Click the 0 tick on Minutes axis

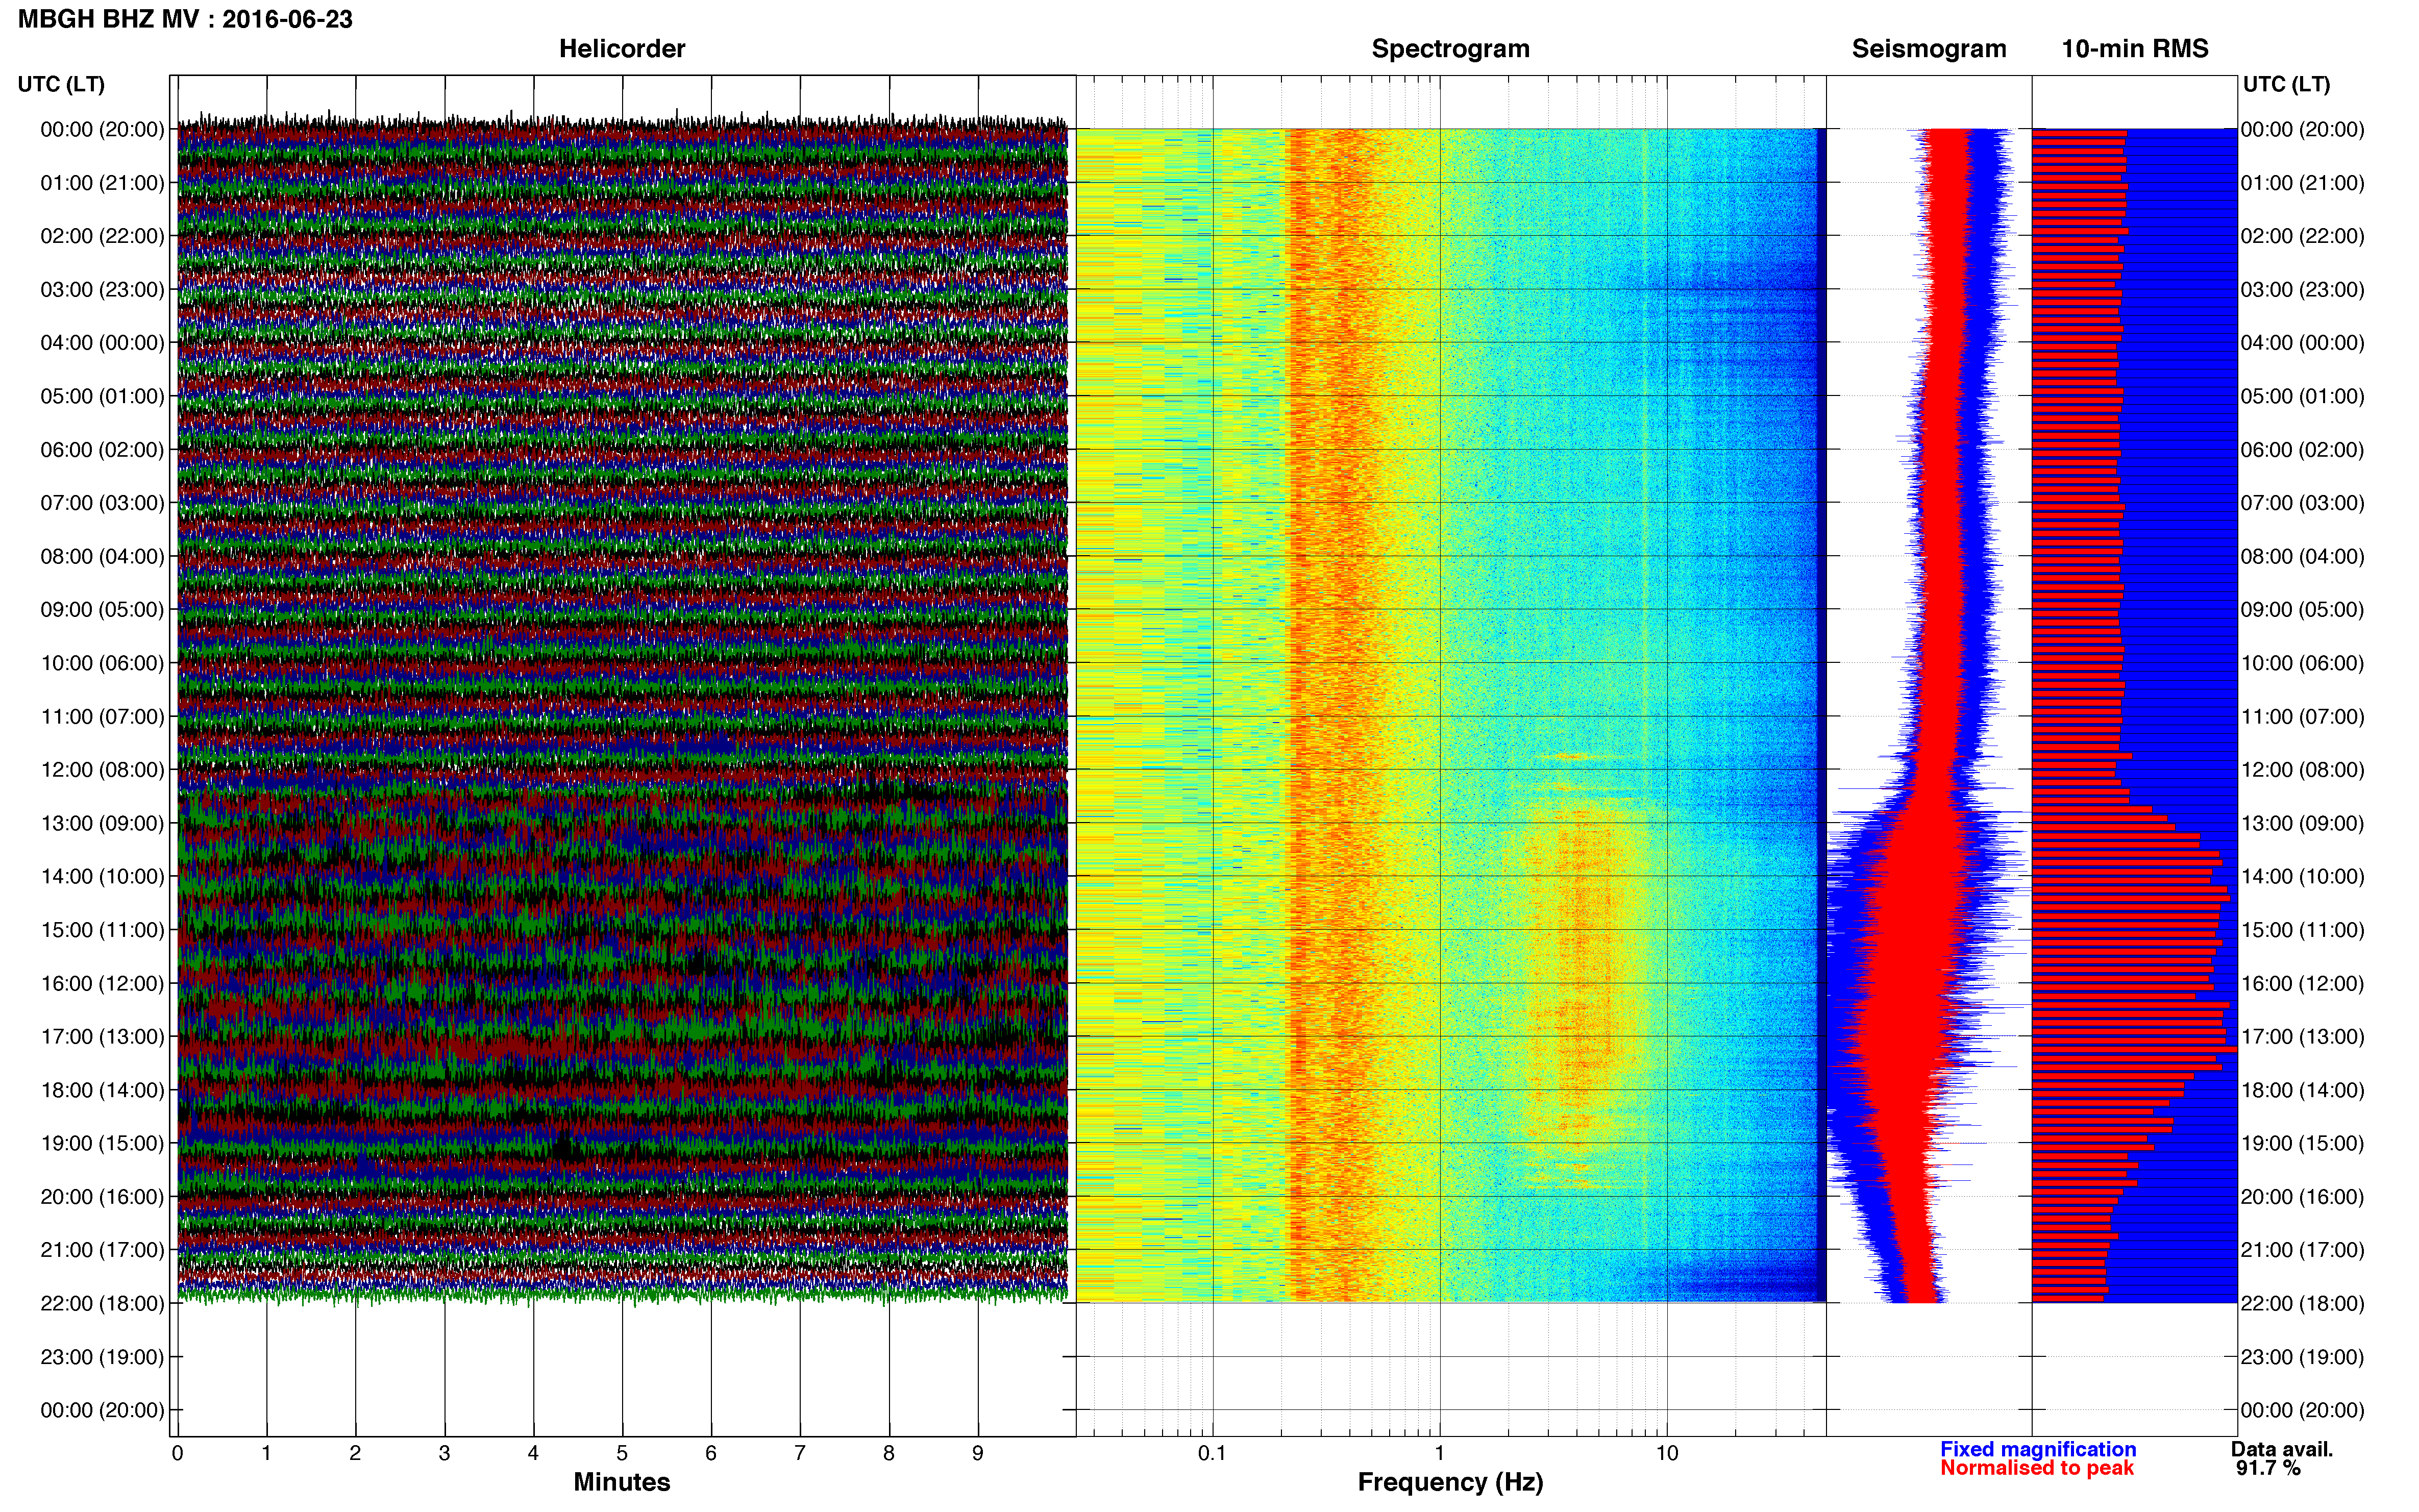(177, 1453)
